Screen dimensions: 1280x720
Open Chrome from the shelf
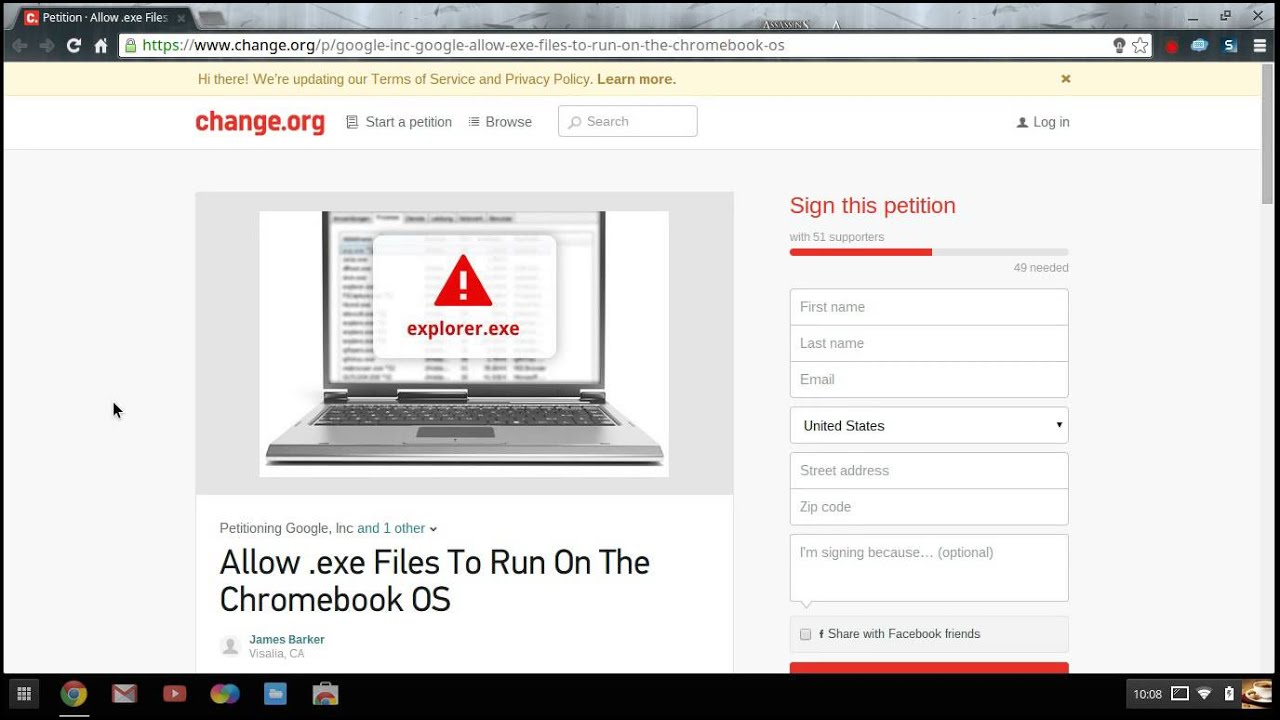click(x=73, y=693)
